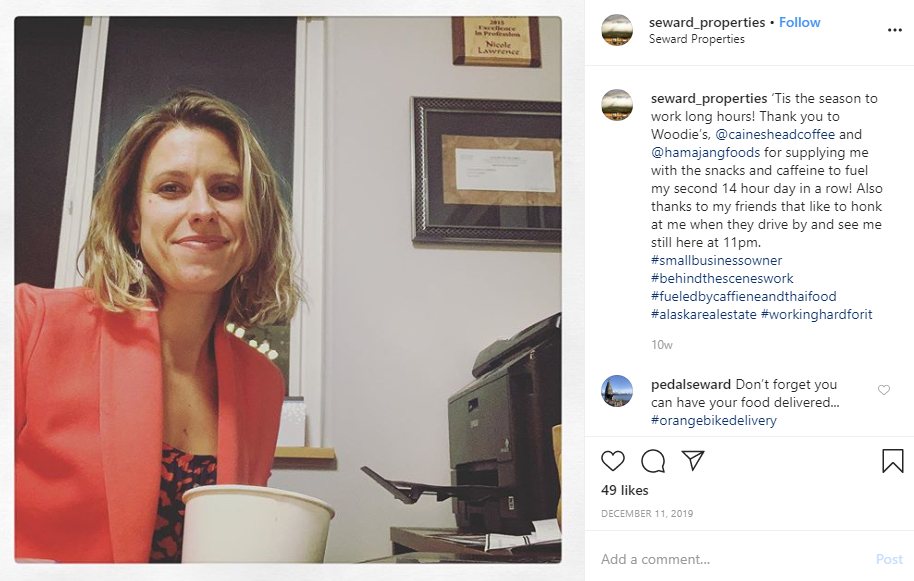Image resolution: width=914 pixels, height=581 pixels.
Task: Open the three-dot more options menu
Action: click(895, 30)
